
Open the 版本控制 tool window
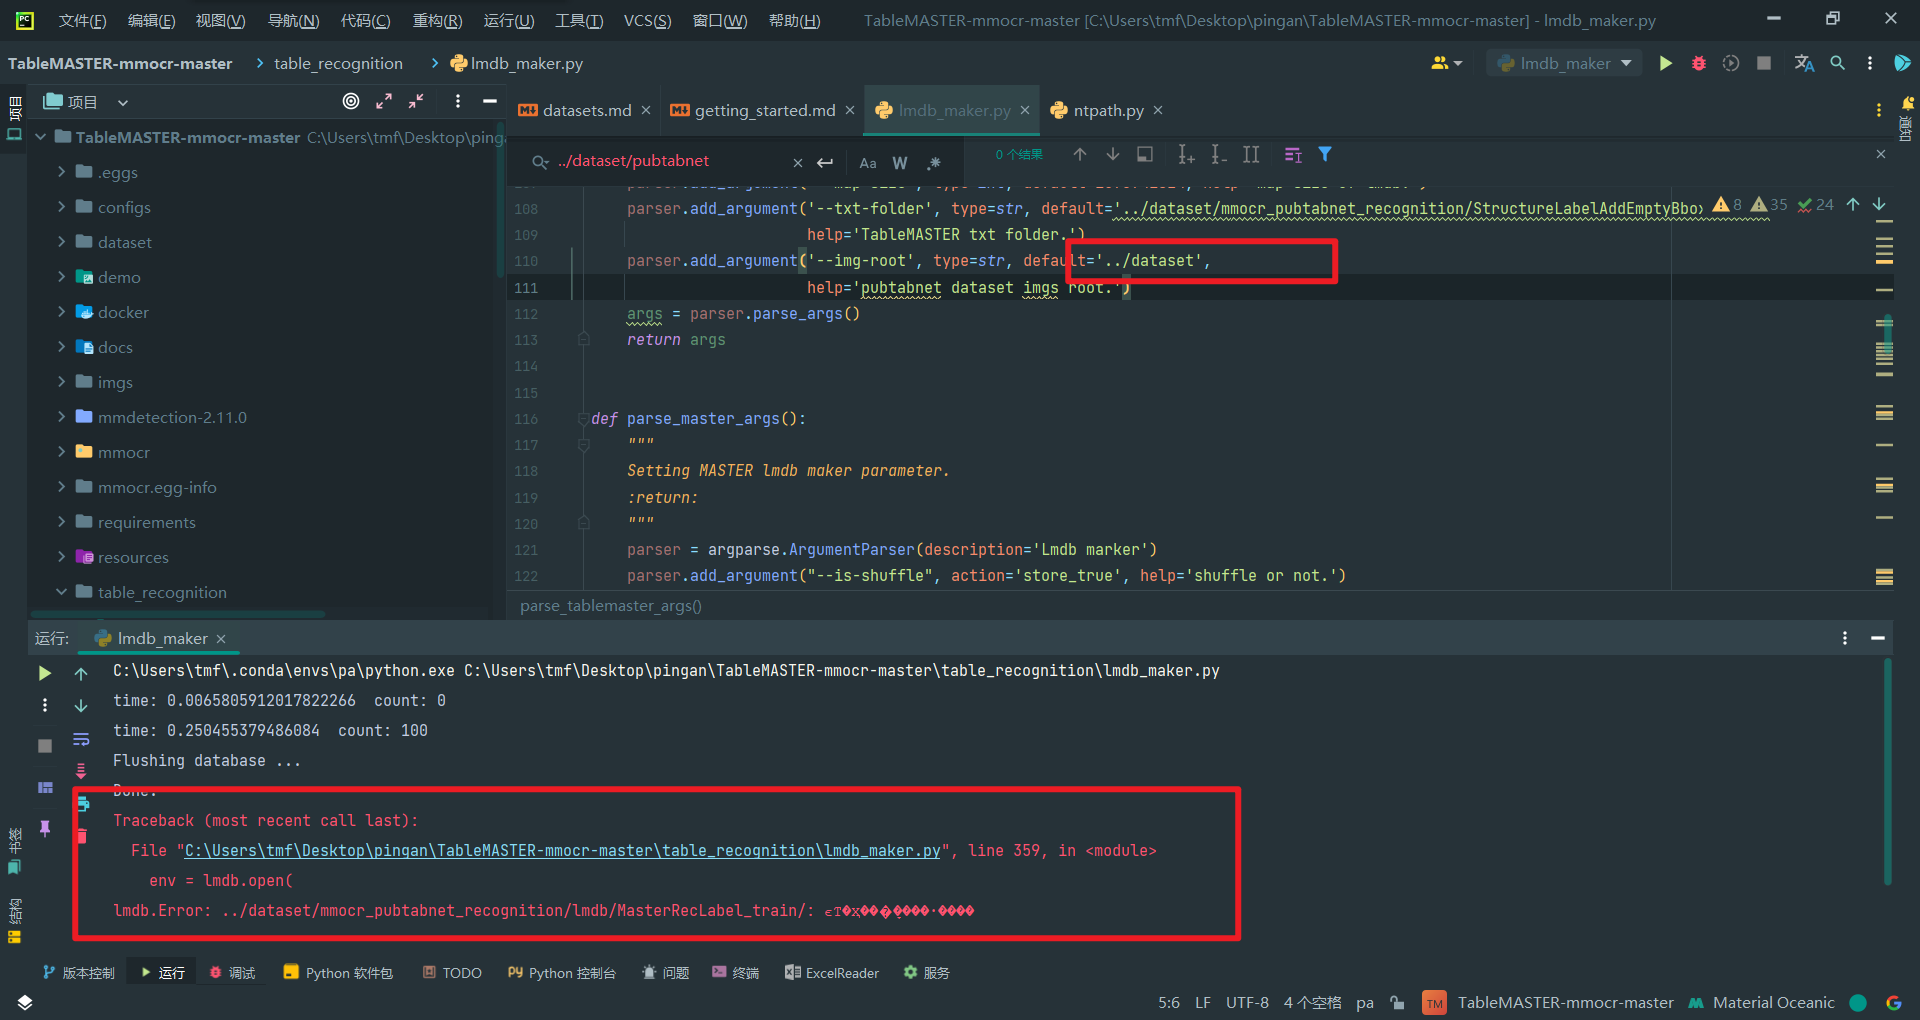tap(79, 972)
